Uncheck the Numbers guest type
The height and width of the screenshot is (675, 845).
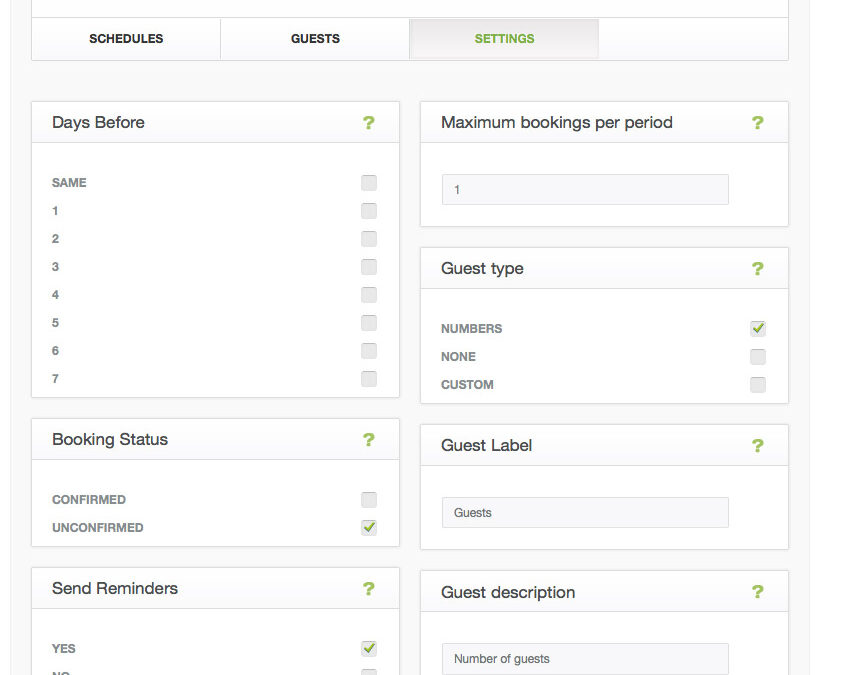click(x=758, y=328)
